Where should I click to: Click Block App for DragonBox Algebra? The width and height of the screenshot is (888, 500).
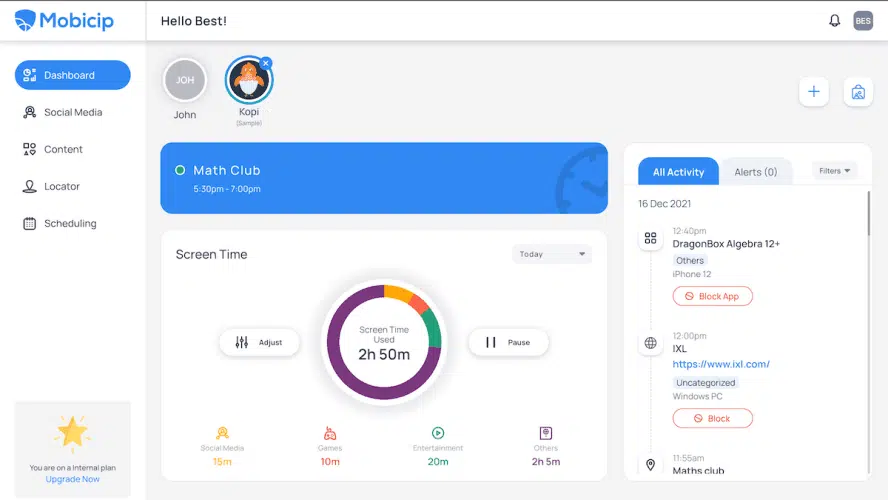click(713, 296)
